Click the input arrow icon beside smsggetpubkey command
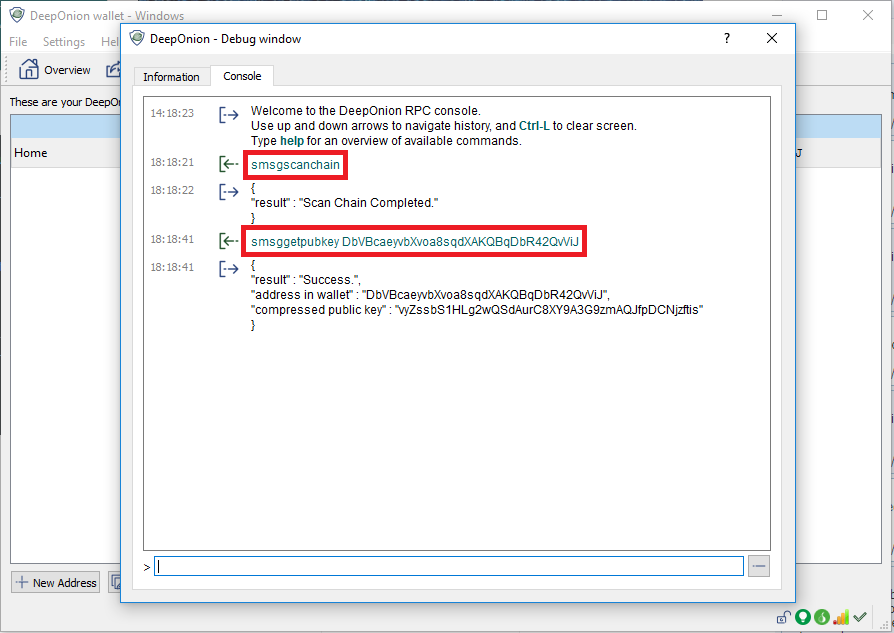Viewport: 894px width, 633px height. 229,241
